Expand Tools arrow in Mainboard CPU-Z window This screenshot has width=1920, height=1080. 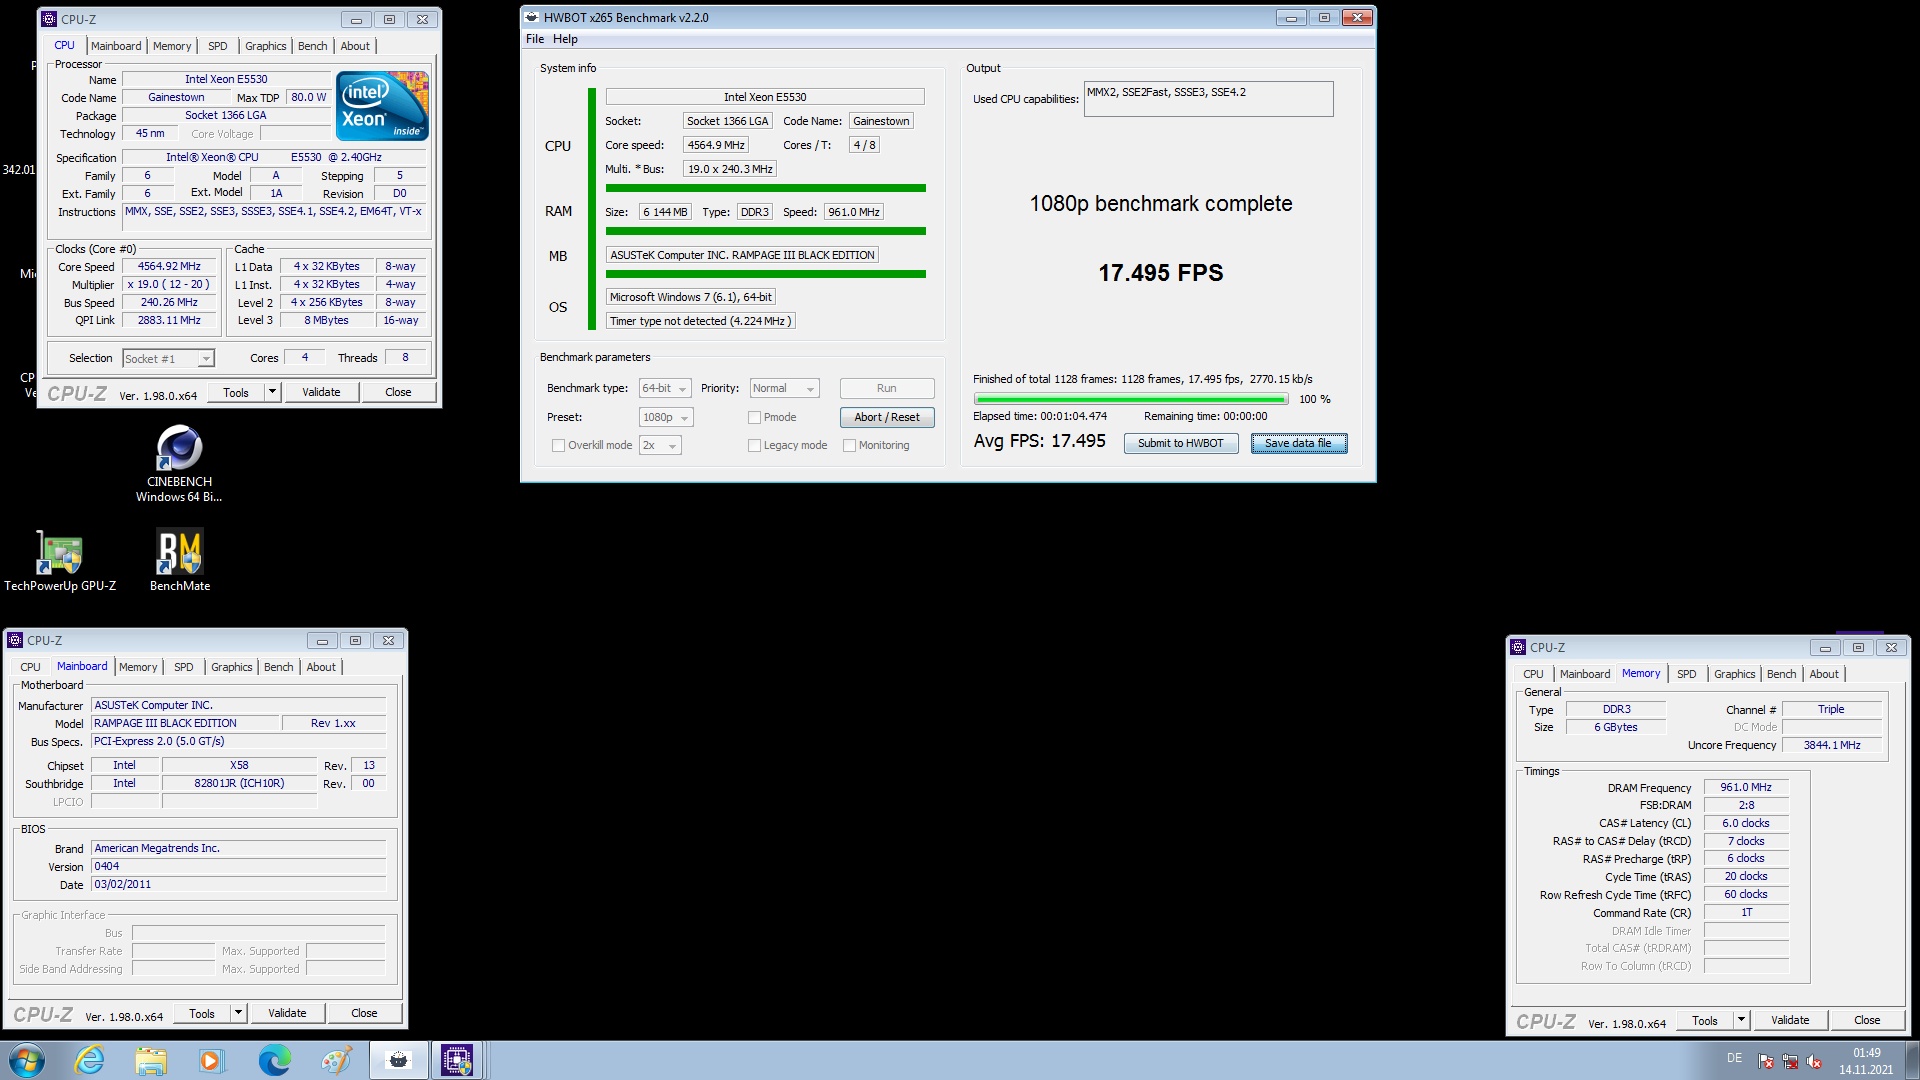pyautogui.click(x=238, y=1013)
